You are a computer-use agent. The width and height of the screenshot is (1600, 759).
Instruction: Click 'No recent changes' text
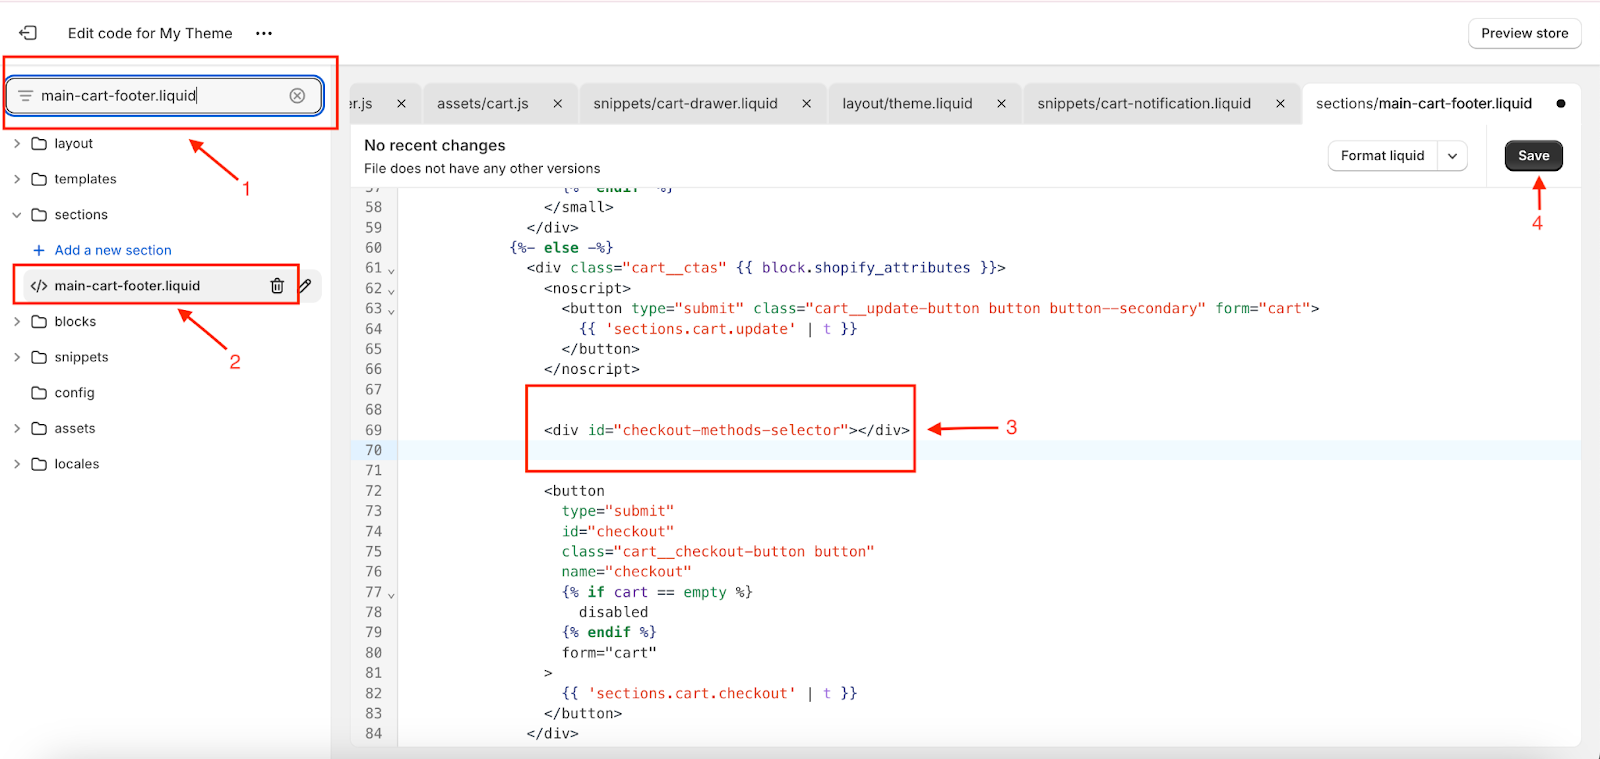pyautogui.click(x=435, y=145)
